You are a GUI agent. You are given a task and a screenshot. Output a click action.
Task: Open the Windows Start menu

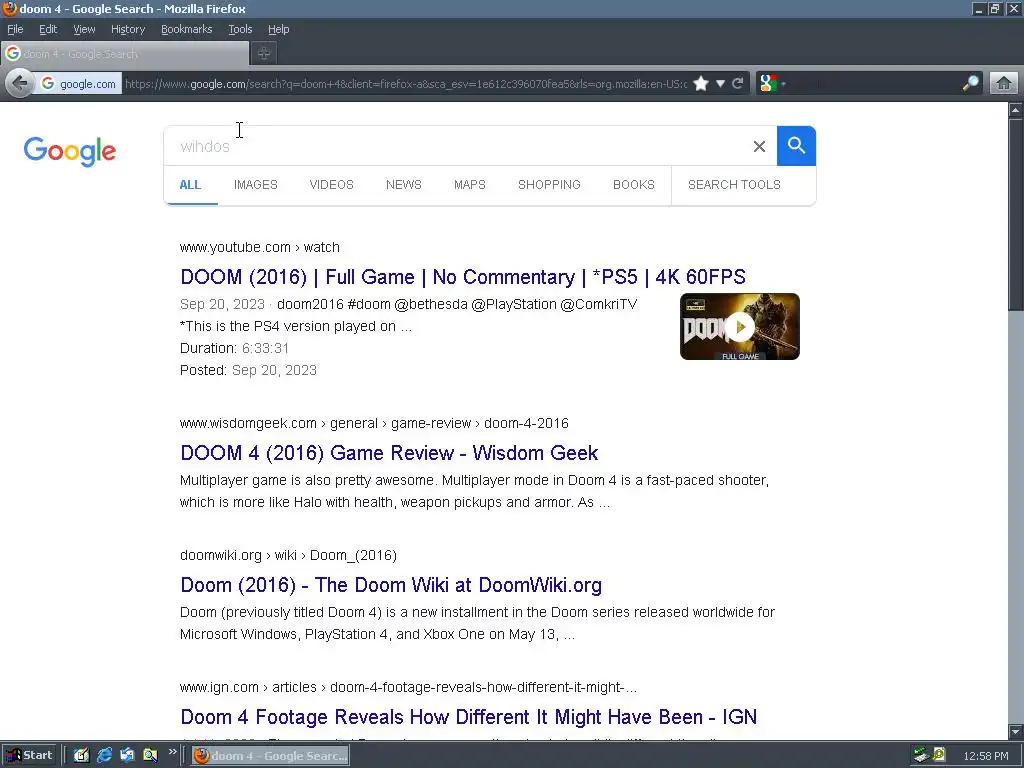tap(30, 755)
